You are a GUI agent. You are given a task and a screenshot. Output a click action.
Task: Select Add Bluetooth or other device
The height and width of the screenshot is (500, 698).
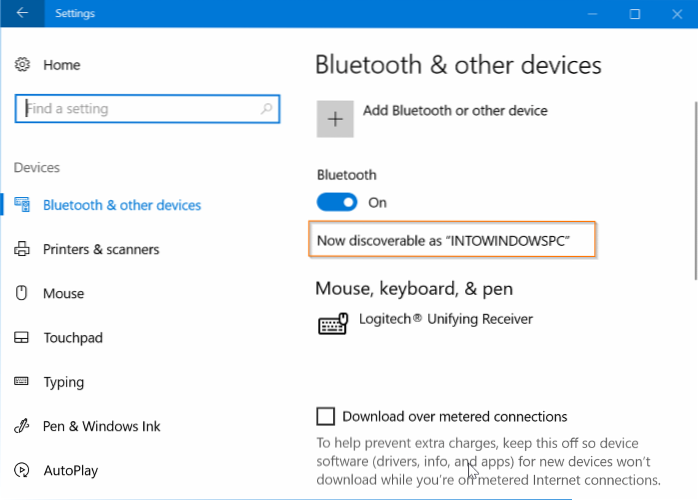coord(455,111)
